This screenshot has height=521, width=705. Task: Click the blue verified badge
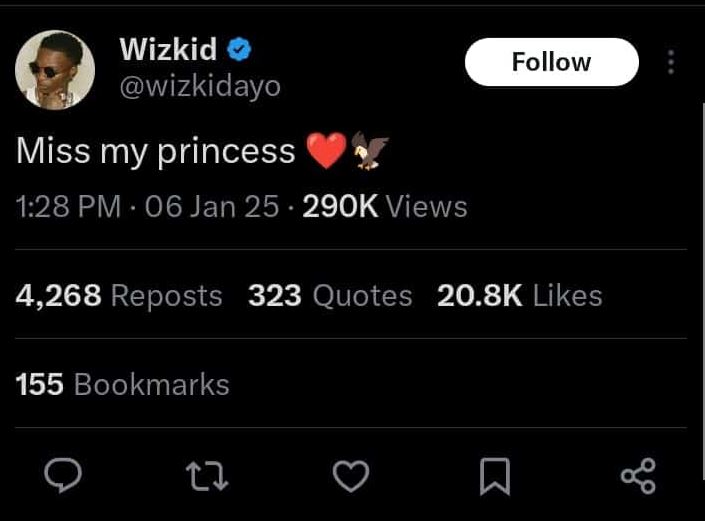coord(239,48)
